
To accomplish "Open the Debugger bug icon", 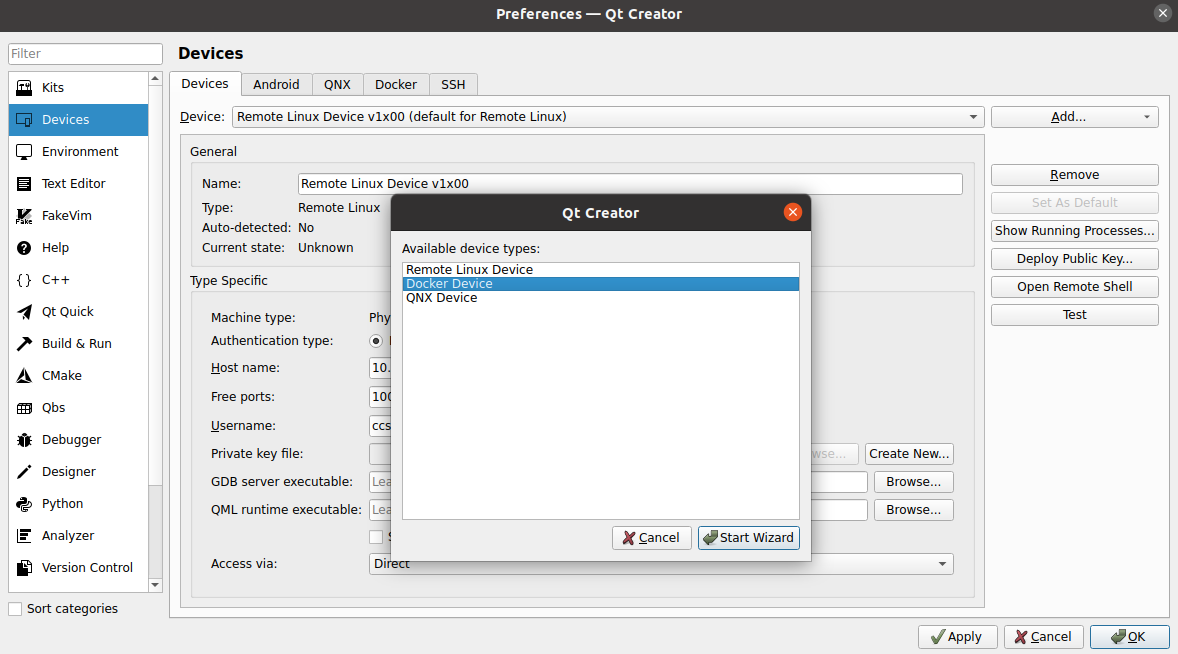I will (x=25, y=440).
